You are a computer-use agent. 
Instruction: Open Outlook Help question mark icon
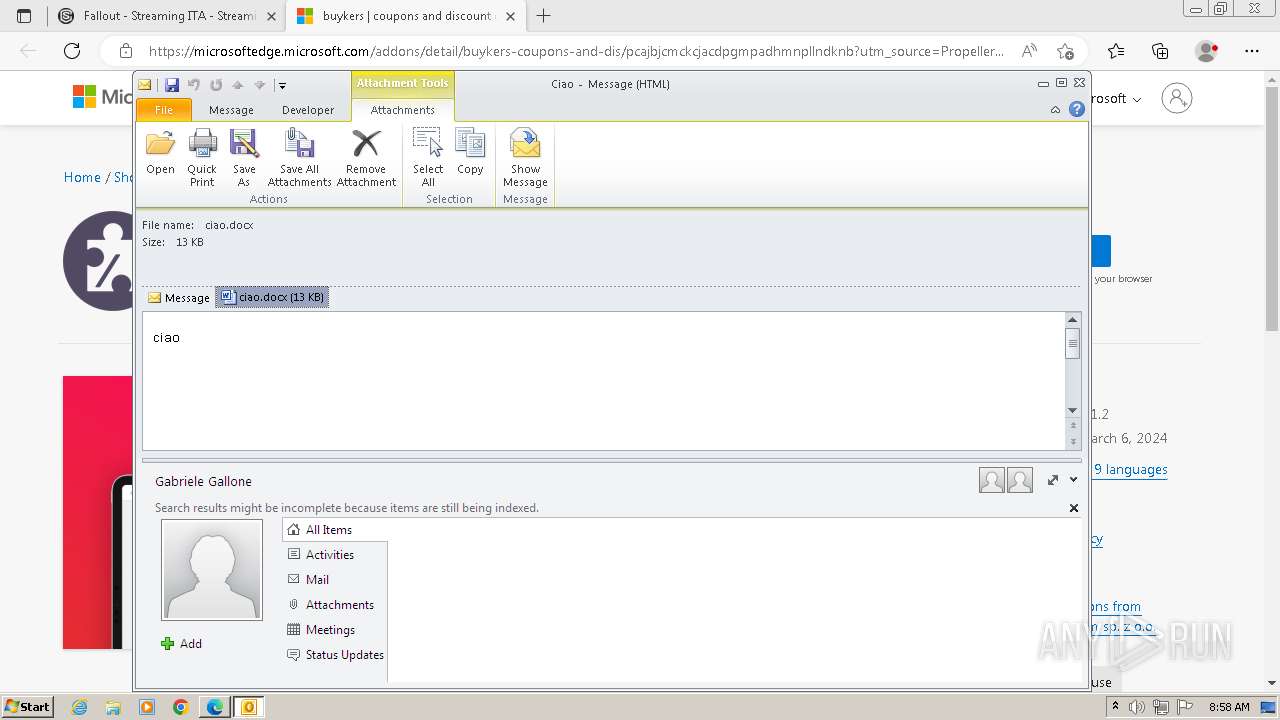[x=1077, y=110]
